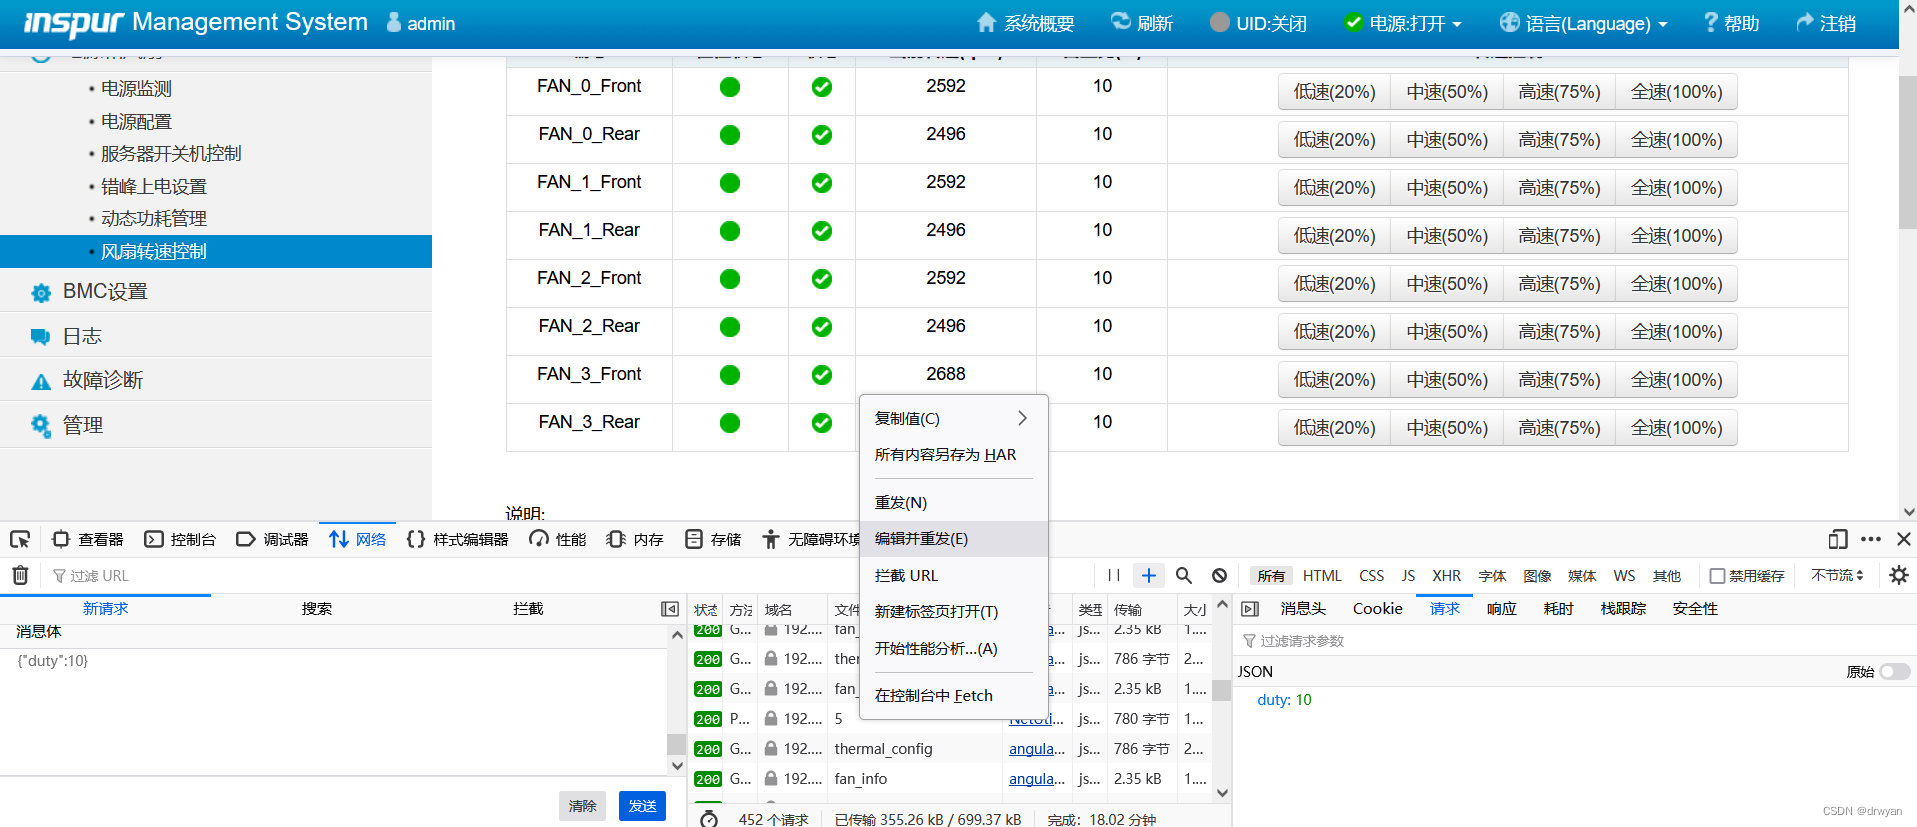Click the request list scrollbar down arrow
Screen dimensions: 1917x827
click(1222, 793)
